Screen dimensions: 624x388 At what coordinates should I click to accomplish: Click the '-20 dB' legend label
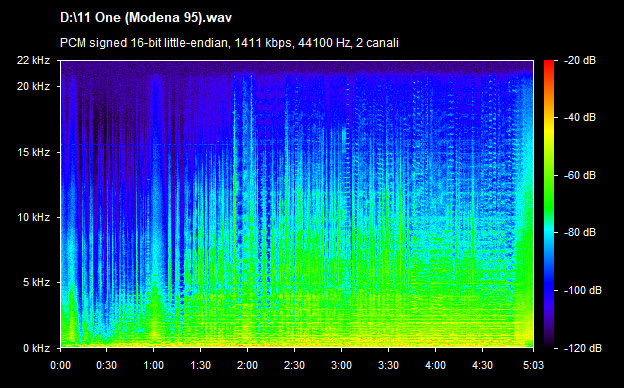tap(580, 60)
